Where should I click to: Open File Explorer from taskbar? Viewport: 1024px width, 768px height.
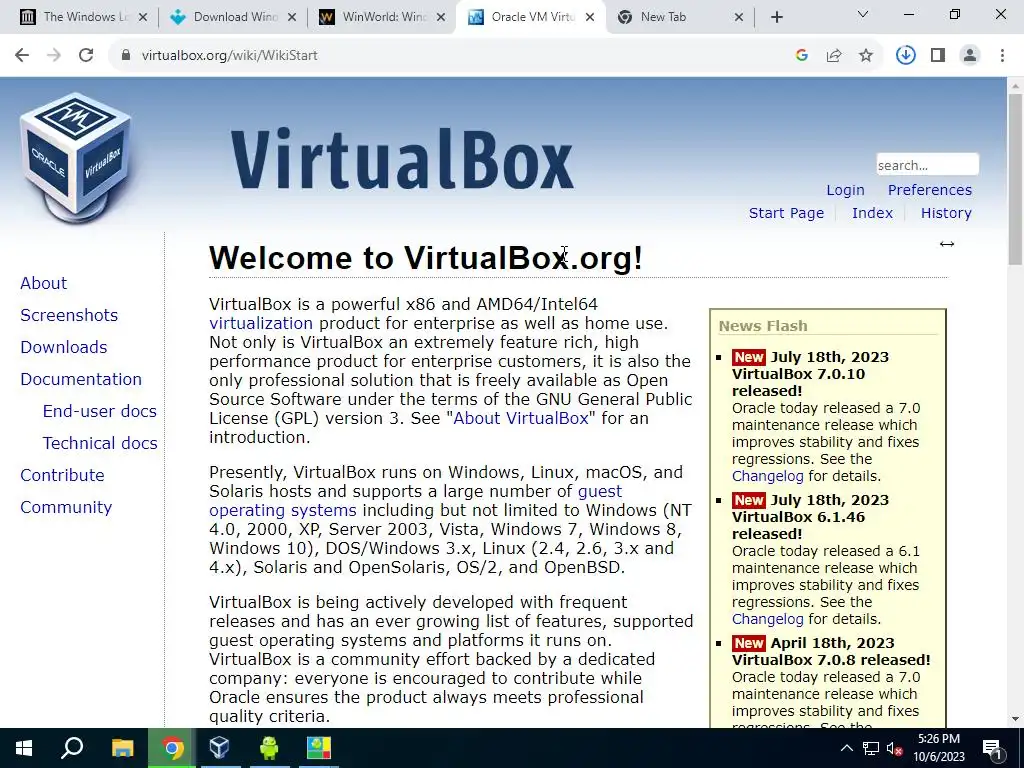[x=122, y=748]
